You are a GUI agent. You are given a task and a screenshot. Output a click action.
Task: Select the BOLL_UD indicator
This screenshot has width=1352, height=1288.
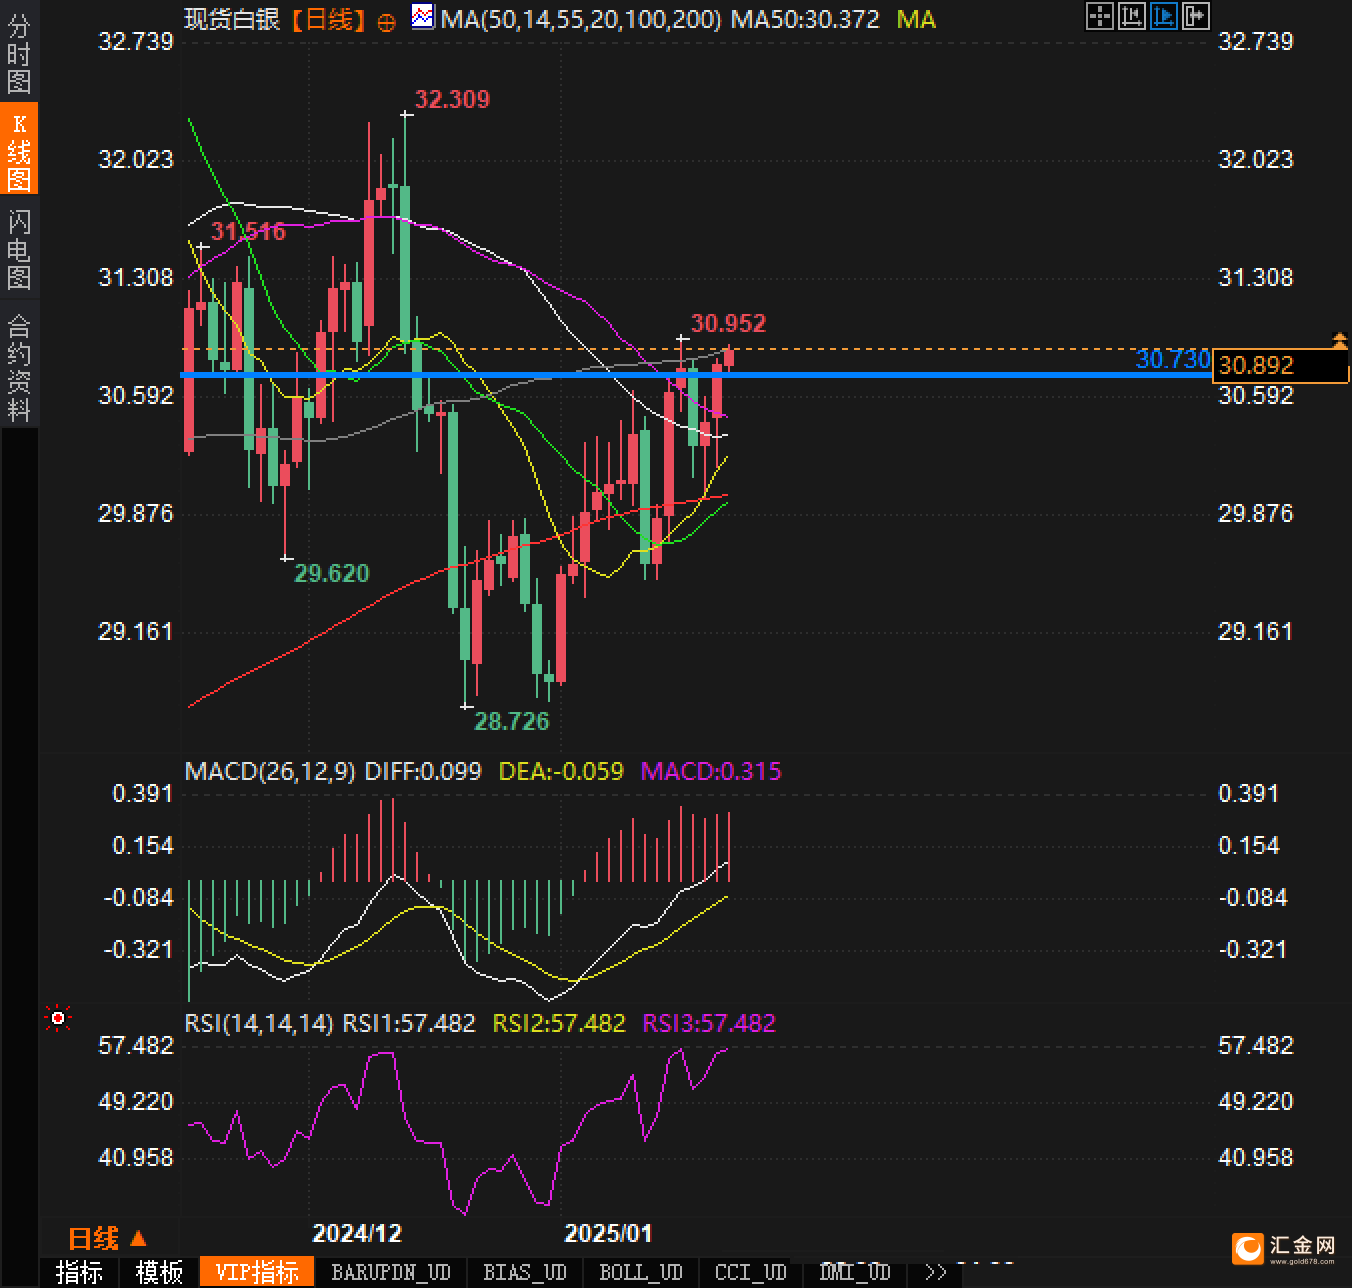(641, 1272)
